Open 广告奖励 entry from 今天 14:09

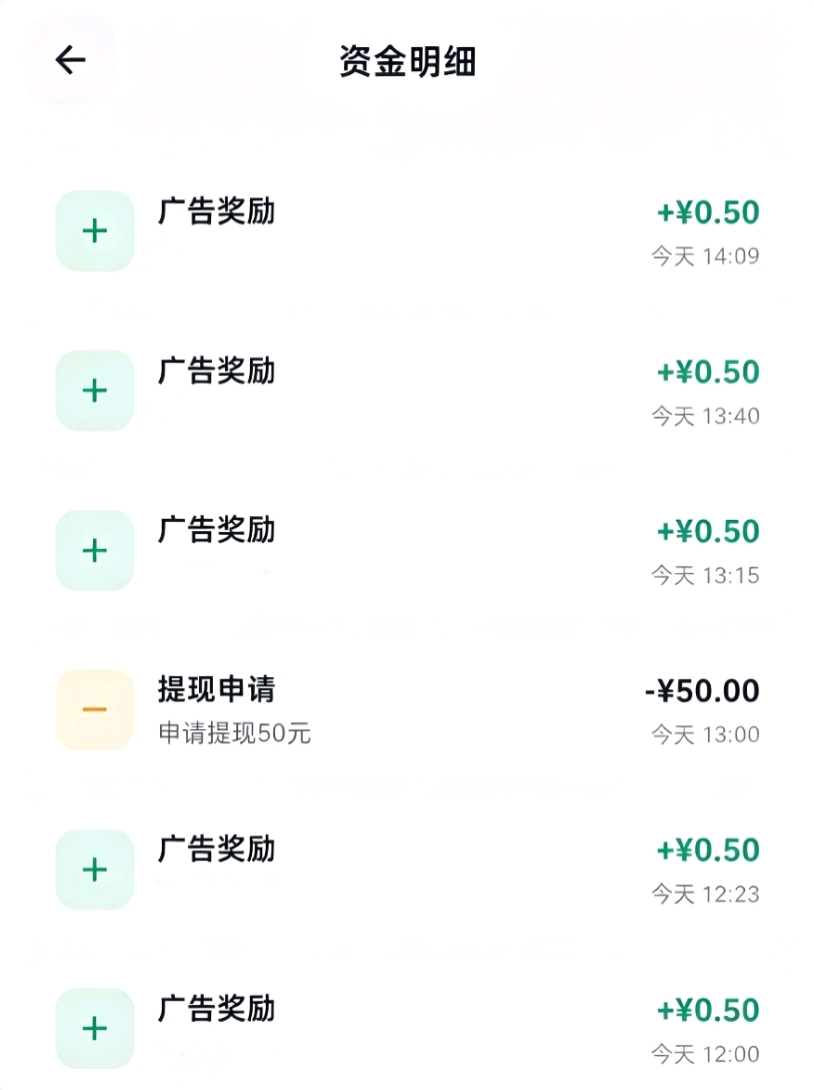click(x=216, y=212)
